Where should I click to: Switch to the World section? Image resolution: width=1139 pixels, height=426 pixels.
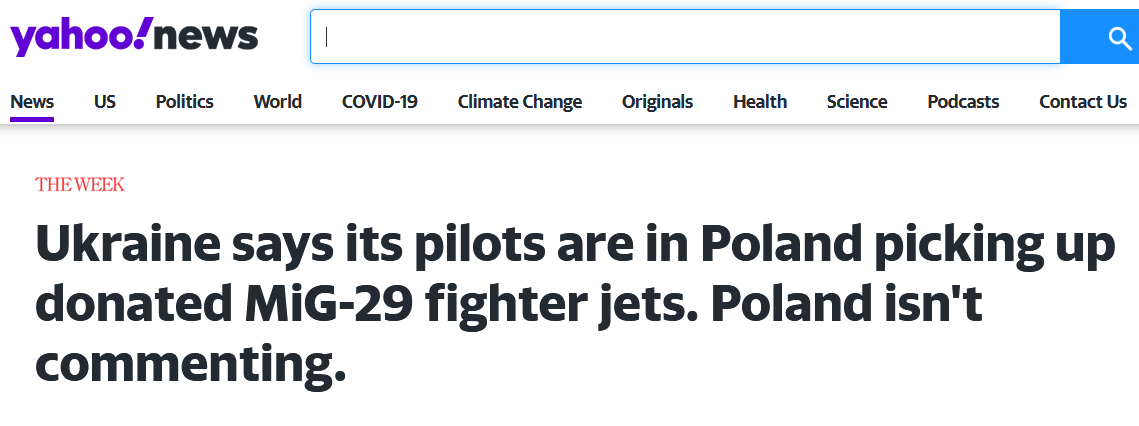277,102
